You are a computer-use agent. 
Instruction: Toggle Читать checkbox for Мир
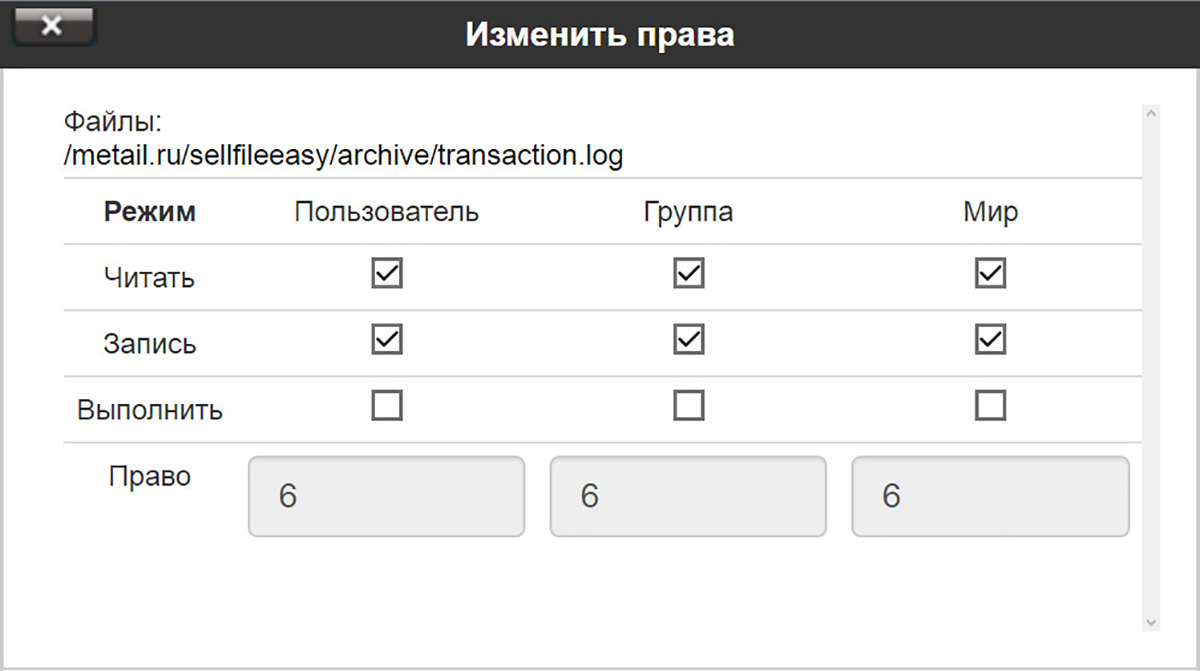[x=990, y=274]
